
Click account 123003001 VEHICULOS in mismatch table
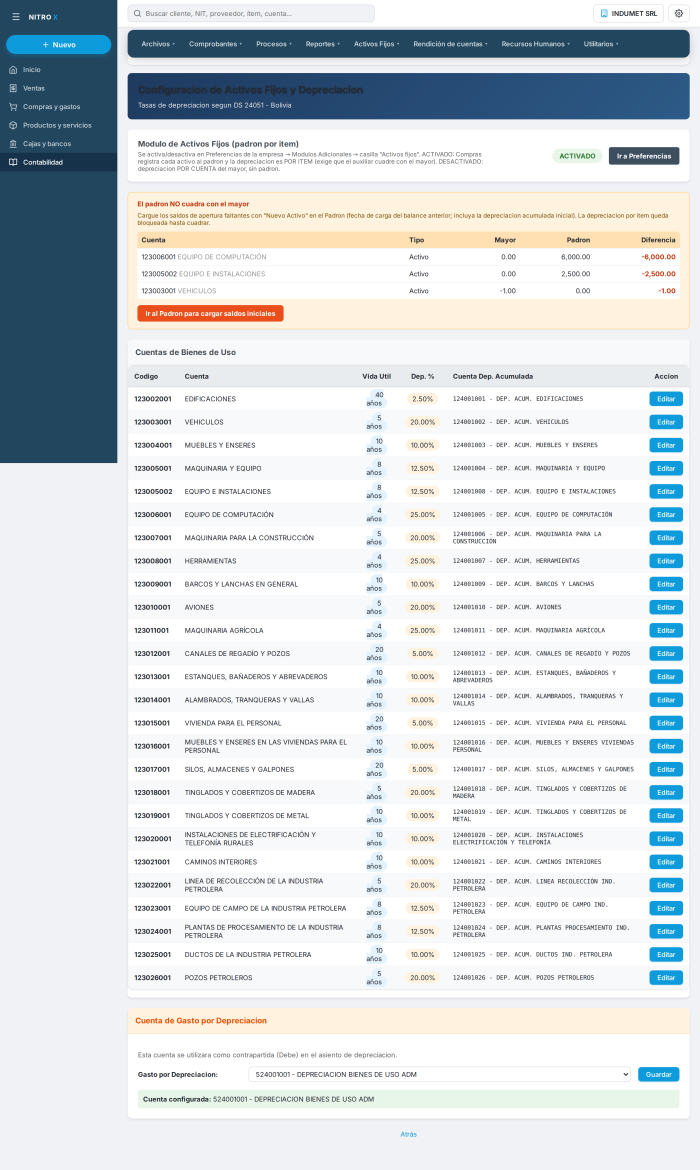click(179, 291)
